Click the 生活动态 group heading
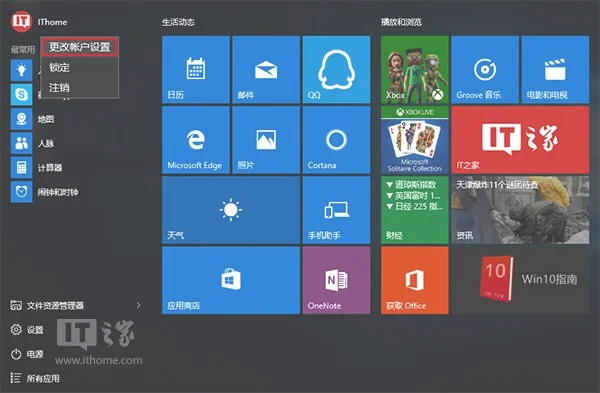The height and width of the screenshot is (393, 600). click(x=178, y=22)
